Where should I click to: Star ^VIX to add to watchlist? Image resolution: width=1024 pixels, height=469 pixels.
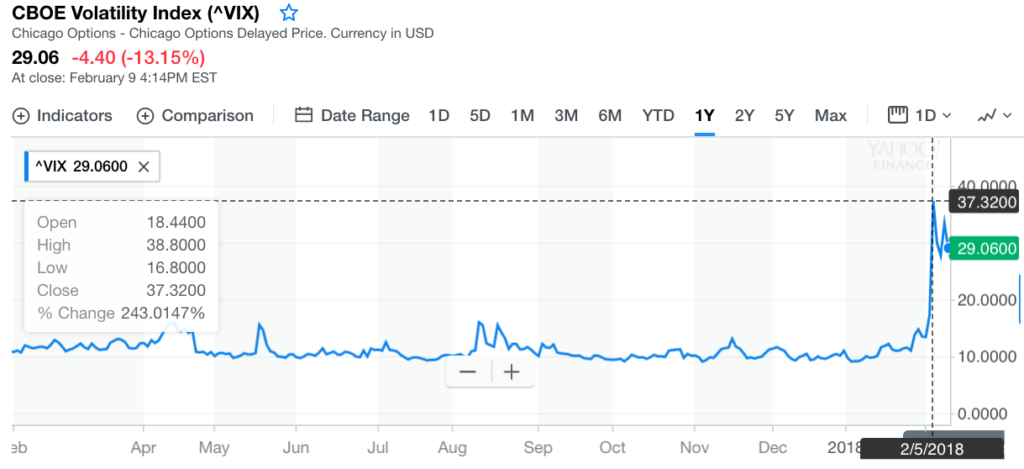point(288,13)
